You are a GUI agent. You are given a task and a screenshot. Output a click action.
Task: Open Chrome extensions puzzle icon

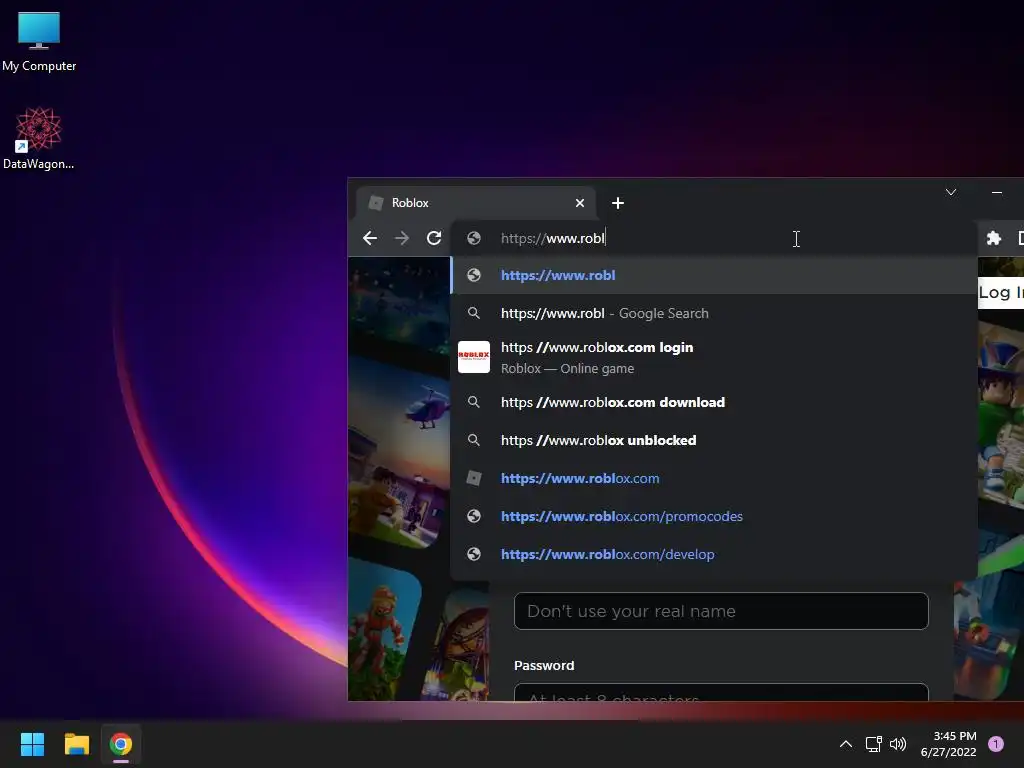point(994,238)
